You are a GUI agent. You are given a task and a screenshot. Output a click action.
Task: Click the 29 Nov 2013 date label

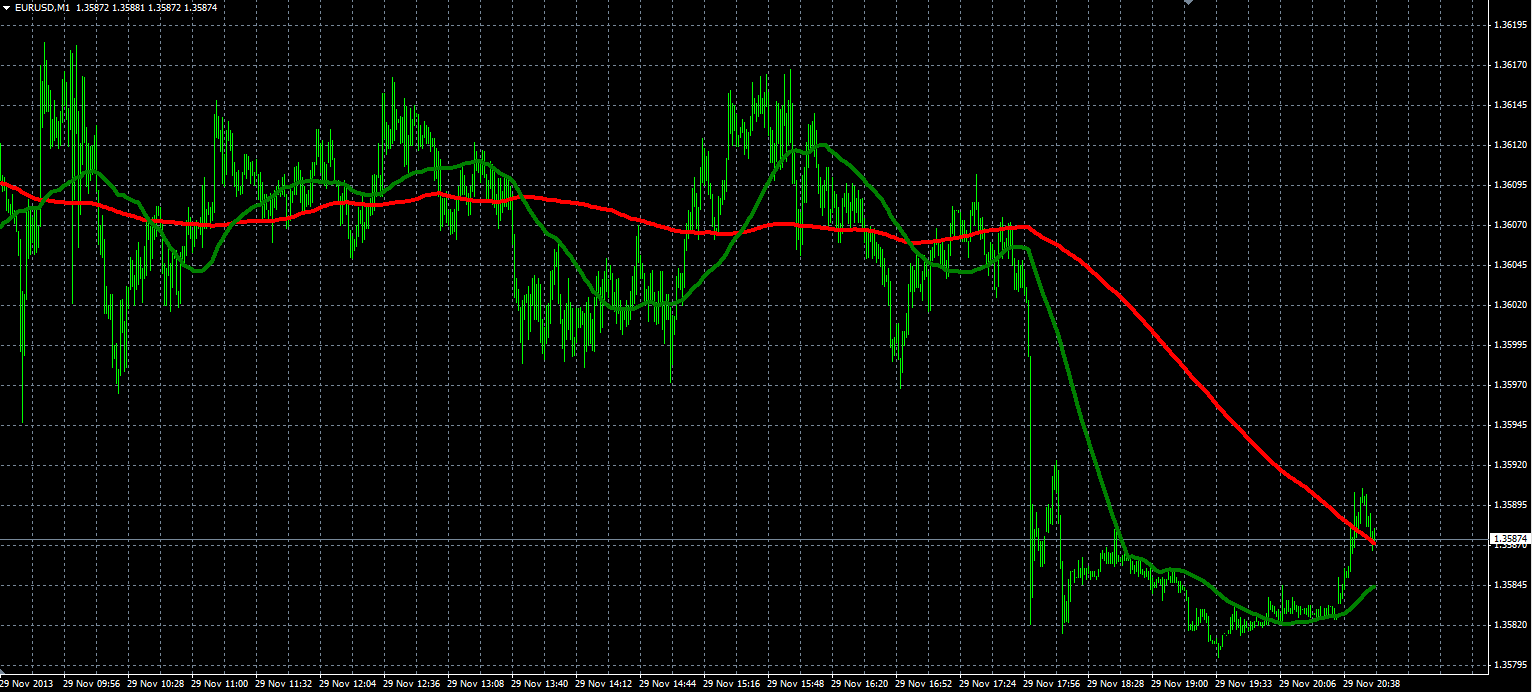pyautogui.click(x=27, y=684)
